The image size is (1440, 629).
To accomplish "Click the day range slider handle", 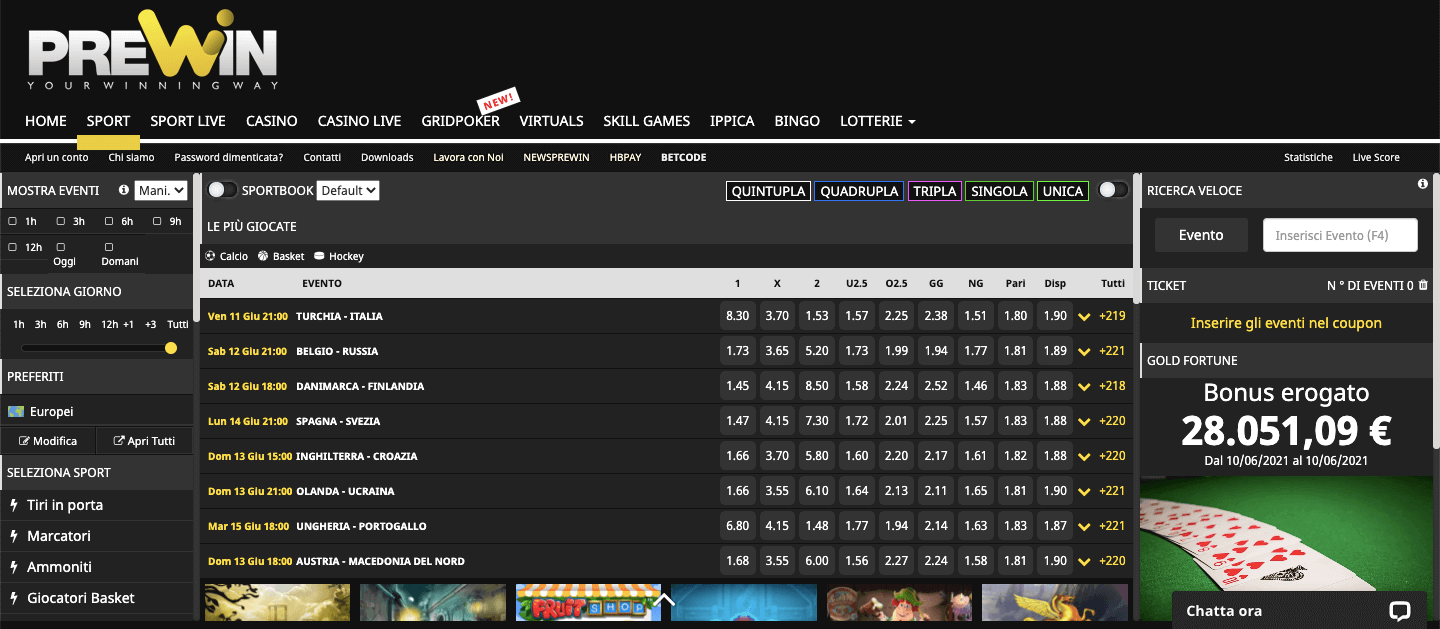I will click(x=171, y=348).
